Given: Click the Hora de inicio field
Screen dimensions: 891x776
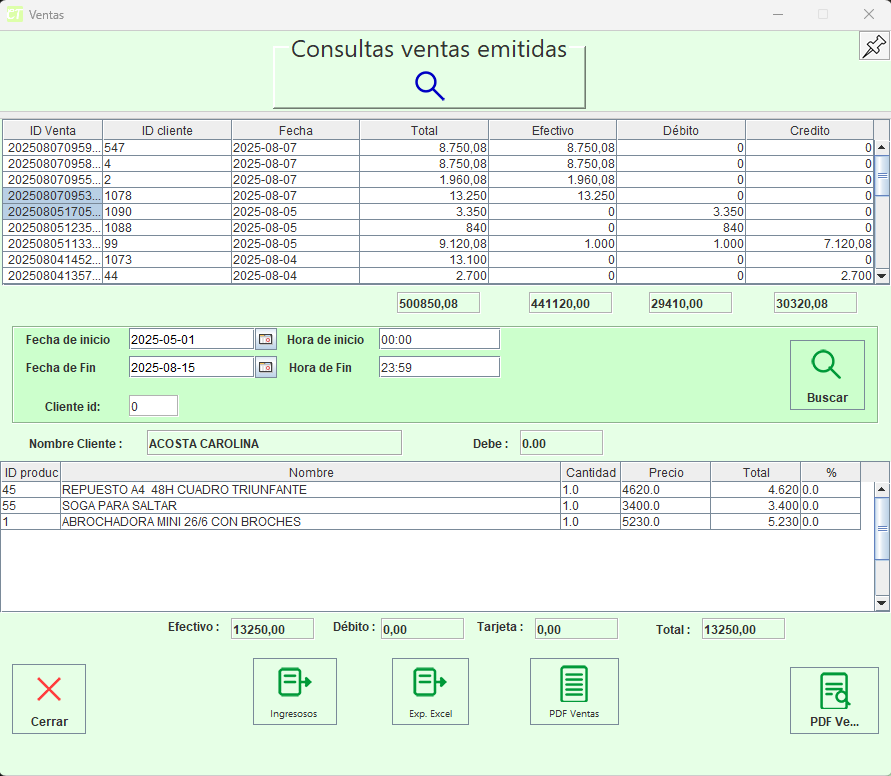Looking at the screenshot, I should [439, 339].
